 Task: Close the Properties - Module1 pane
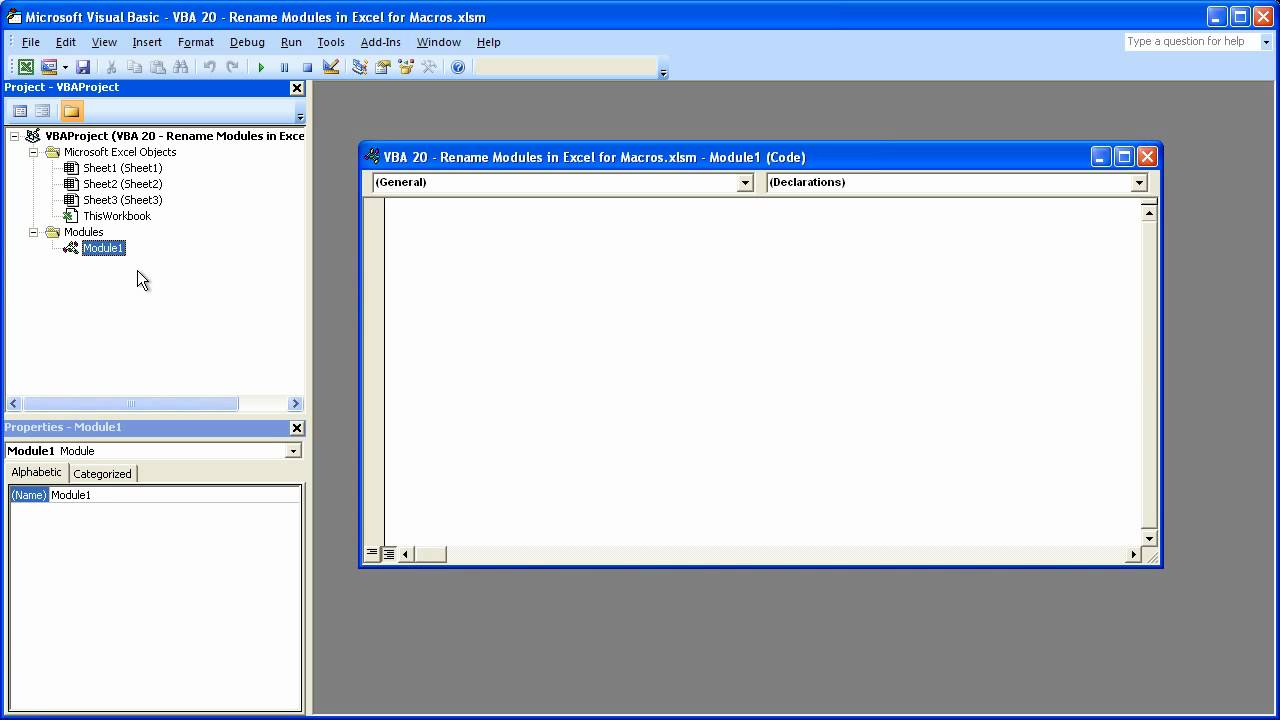click(296, 428)
